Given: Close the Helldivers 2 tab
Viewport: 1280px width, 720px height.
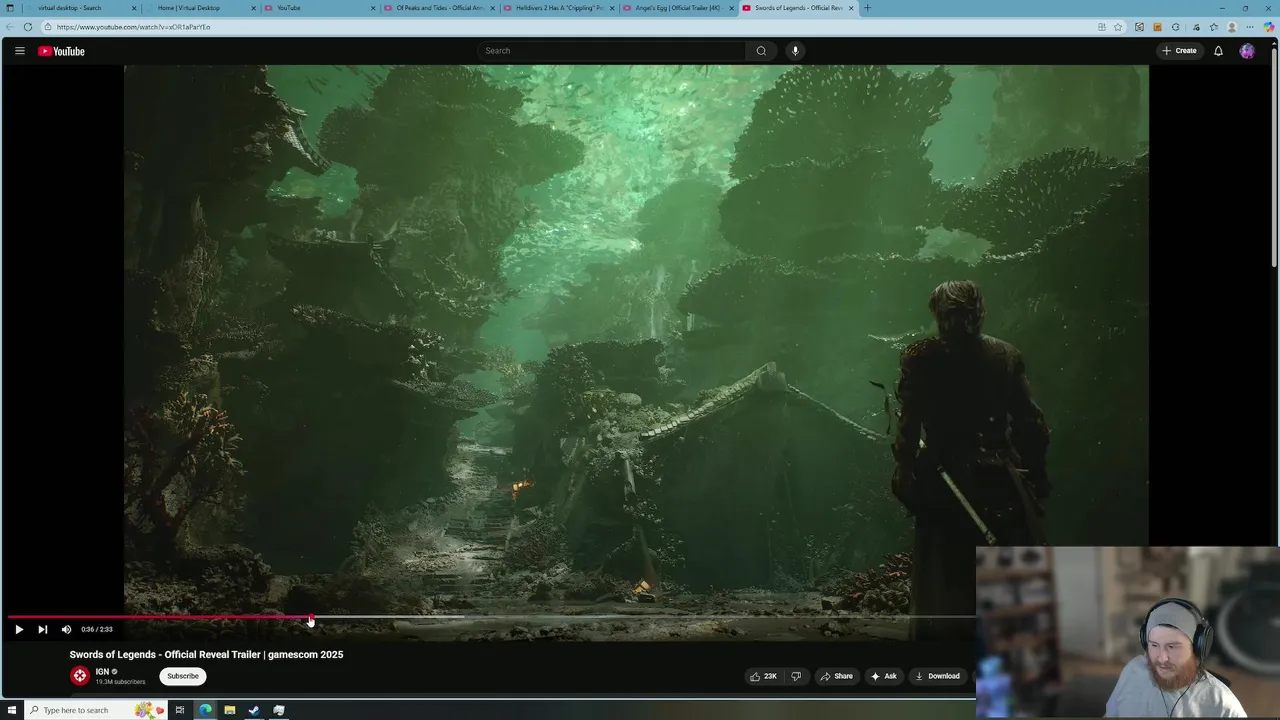Looking at the screenshot, I should [x=611, y=8].
